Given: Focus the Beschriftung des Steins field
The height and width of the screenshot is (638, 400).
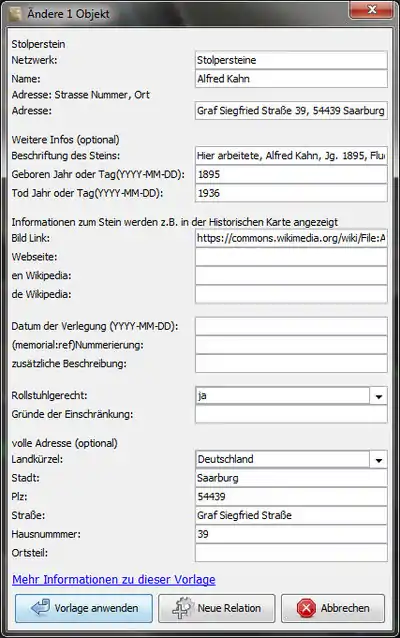Looking at the screenshot, I should (291, 155).
